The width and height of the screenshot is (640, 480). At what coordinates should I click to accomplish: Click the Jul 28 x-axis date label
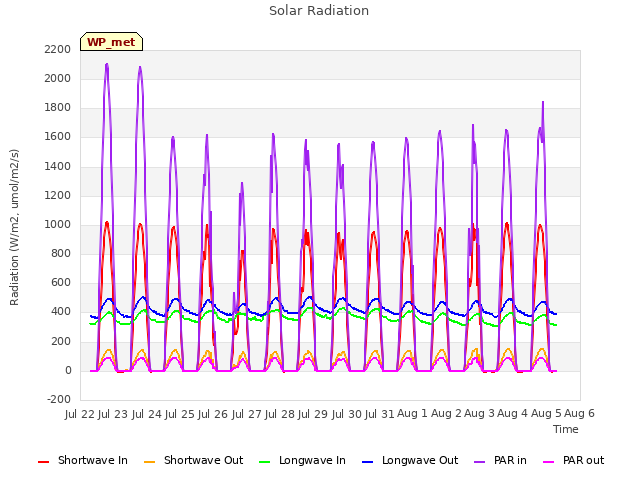(x=280, y=414)
